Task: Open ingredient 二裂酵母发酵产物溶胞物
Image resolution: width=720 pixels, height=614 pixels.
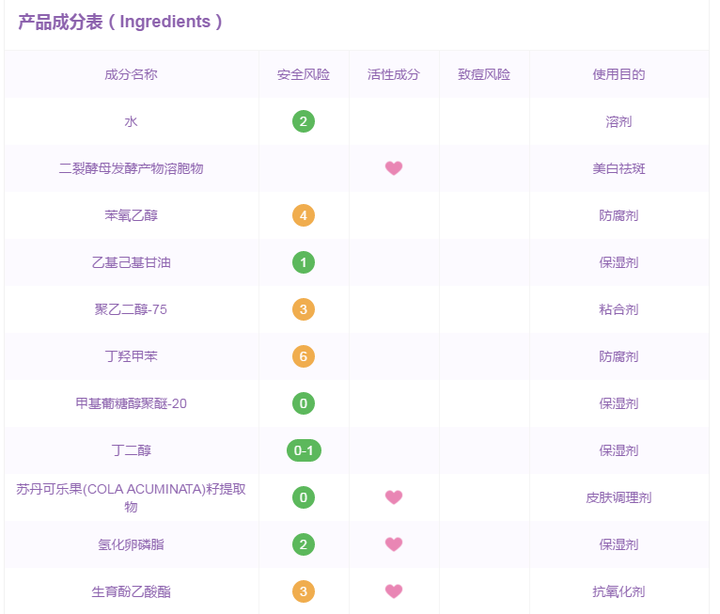Action: pos(131,169)
